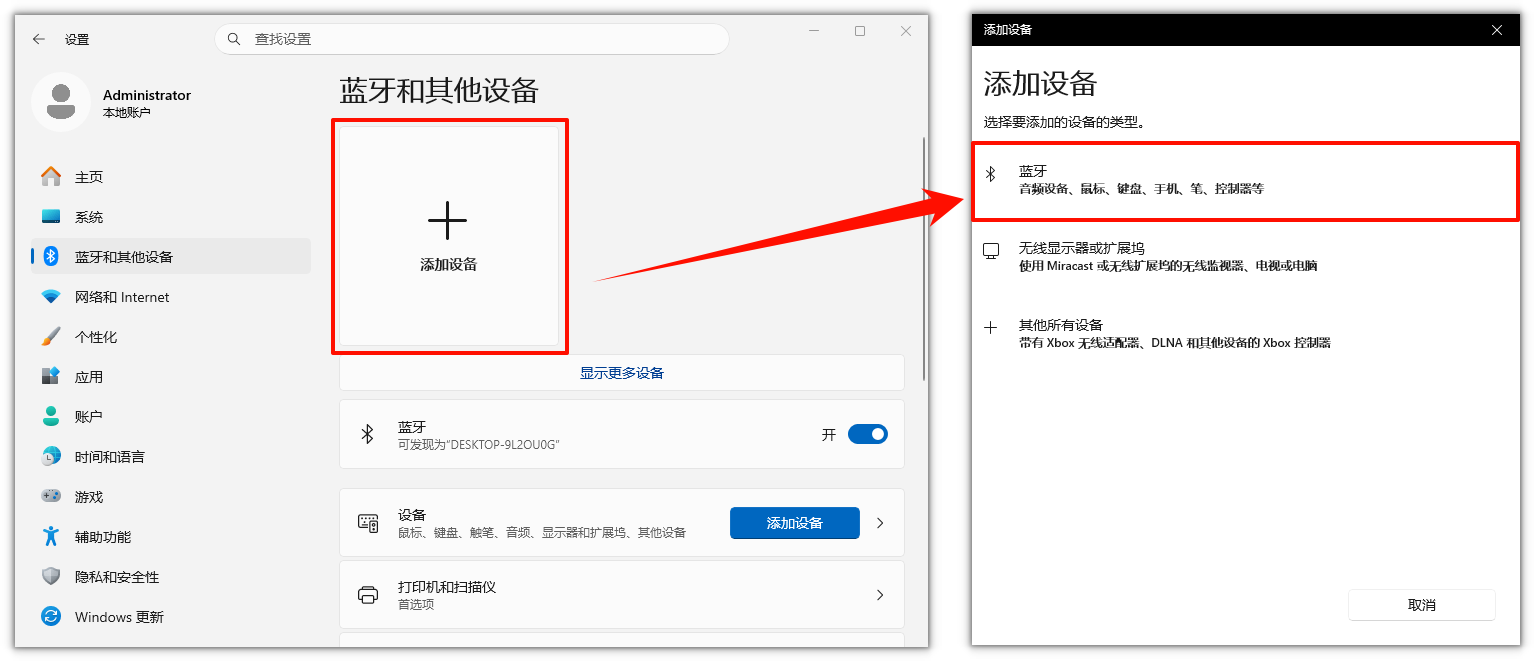Click the 应用 apps icon
Viewport: 1537px width, 662px height.
pyautogui.click(x=51, y=377)
